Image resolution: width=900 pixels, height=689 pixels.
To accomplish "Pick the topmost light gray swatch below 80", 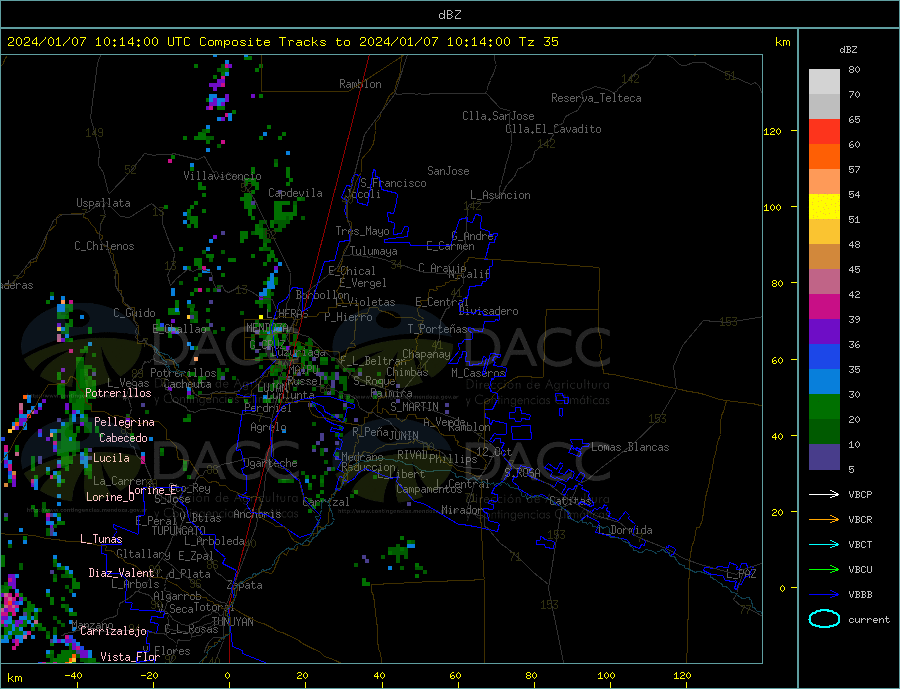I will coord(824,82).
